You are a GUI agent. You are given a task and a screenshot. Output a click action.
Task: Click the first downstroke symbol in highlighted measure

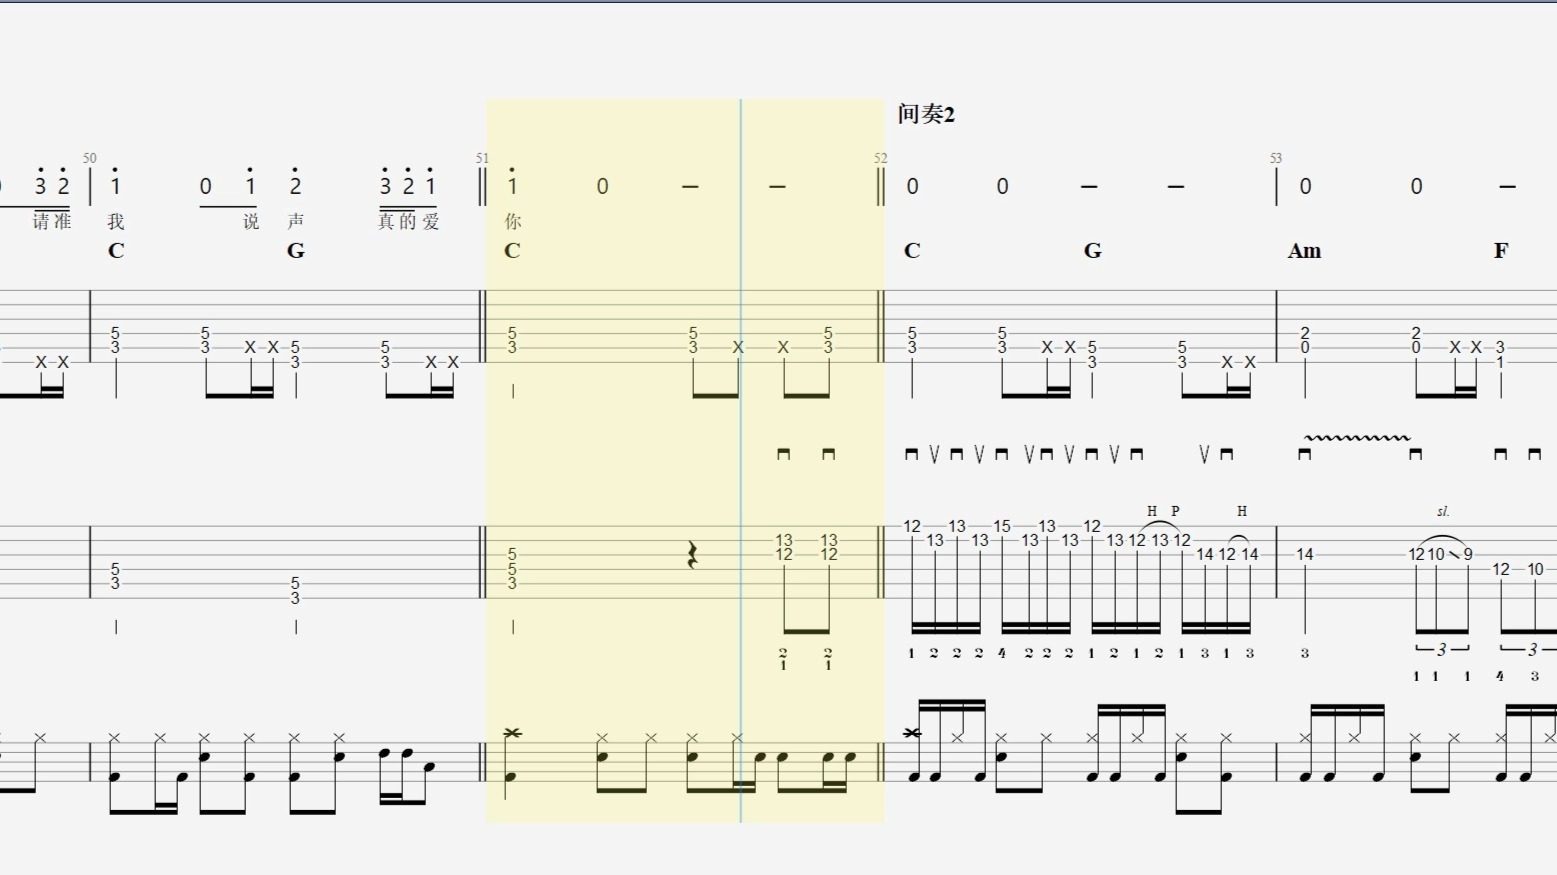[783, 454]
